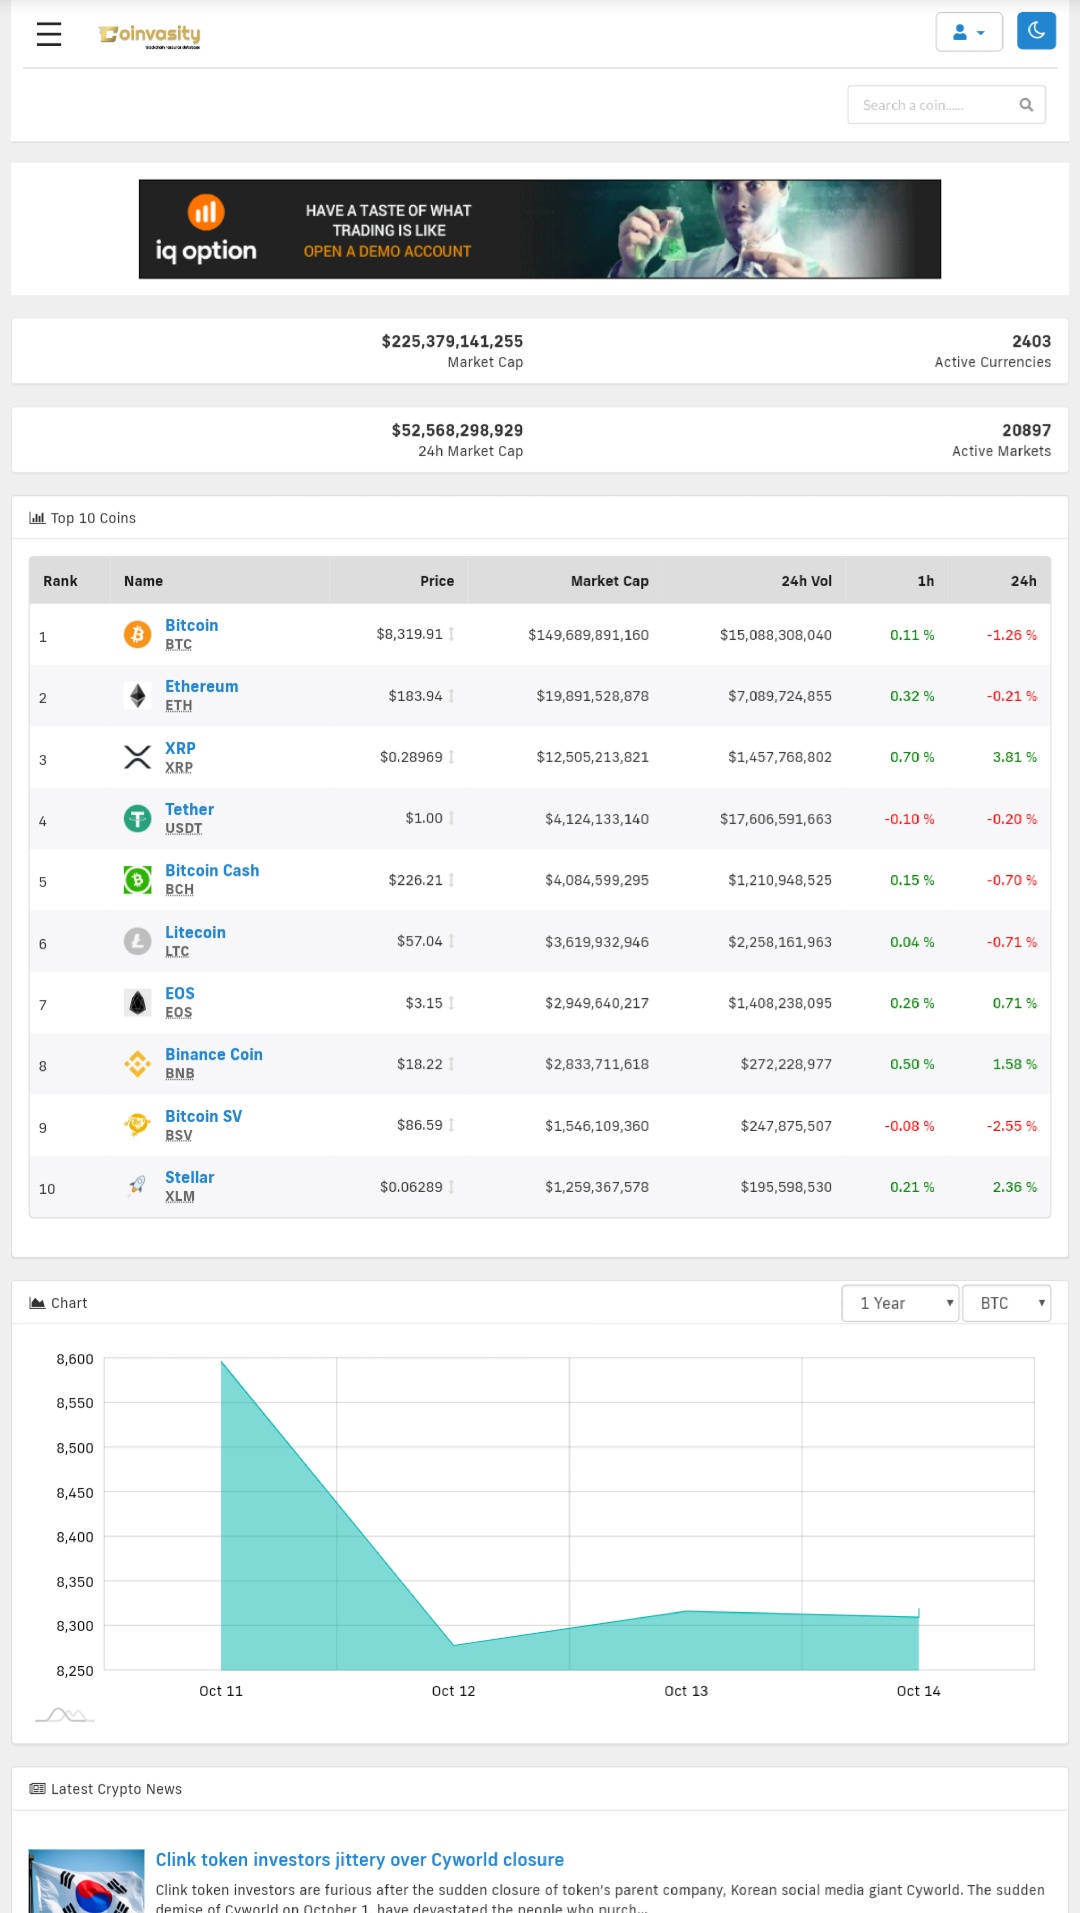Toggle dark mode with the moon button
Image resolution: width=1080 pixels, height=1913 pixels.
coord(1036,31)
